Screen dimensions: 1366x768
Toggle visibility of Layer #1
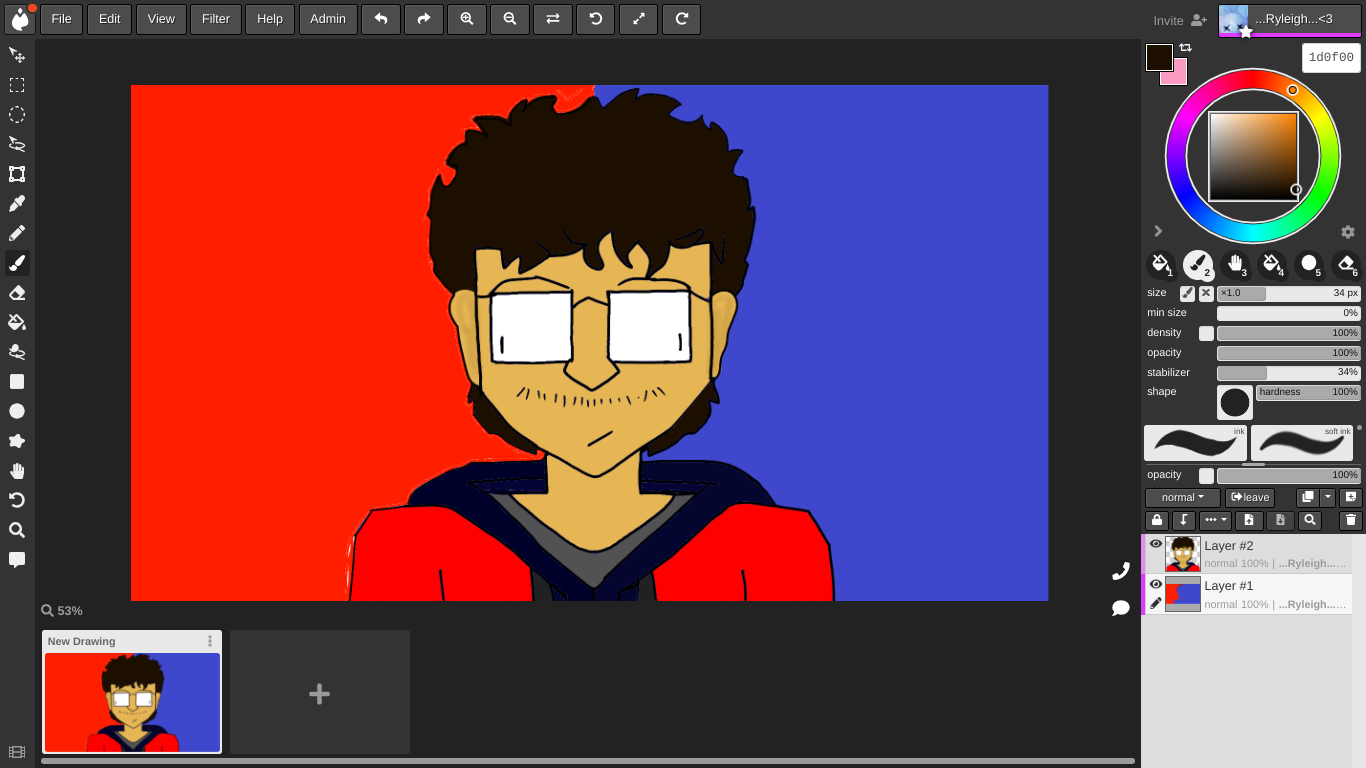1156,584
